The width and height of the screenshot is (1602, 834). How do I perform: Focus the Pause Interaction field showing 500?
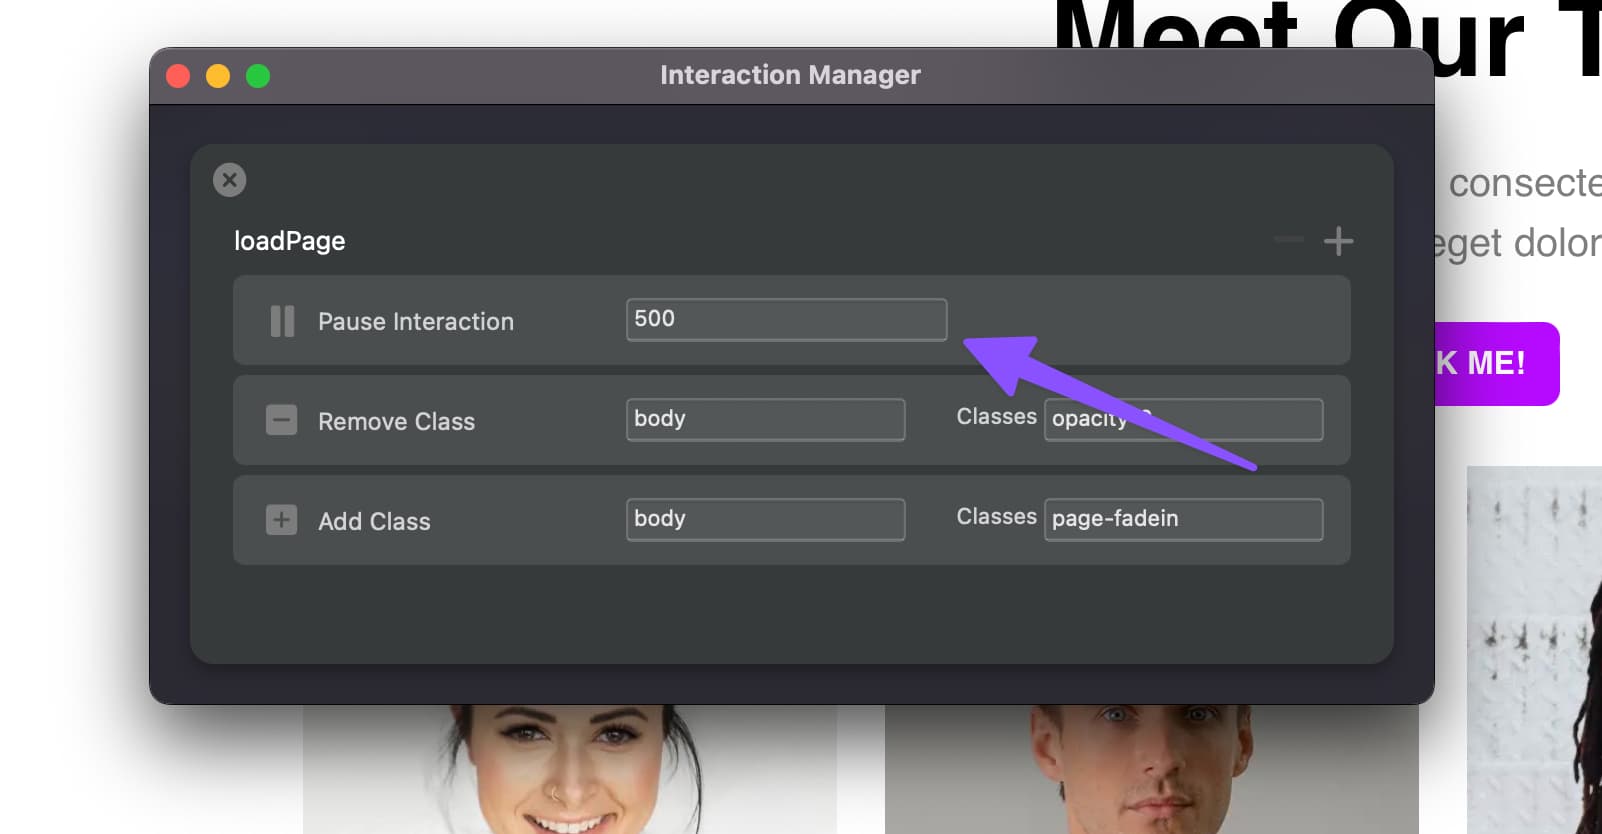(x=786, y=320)
